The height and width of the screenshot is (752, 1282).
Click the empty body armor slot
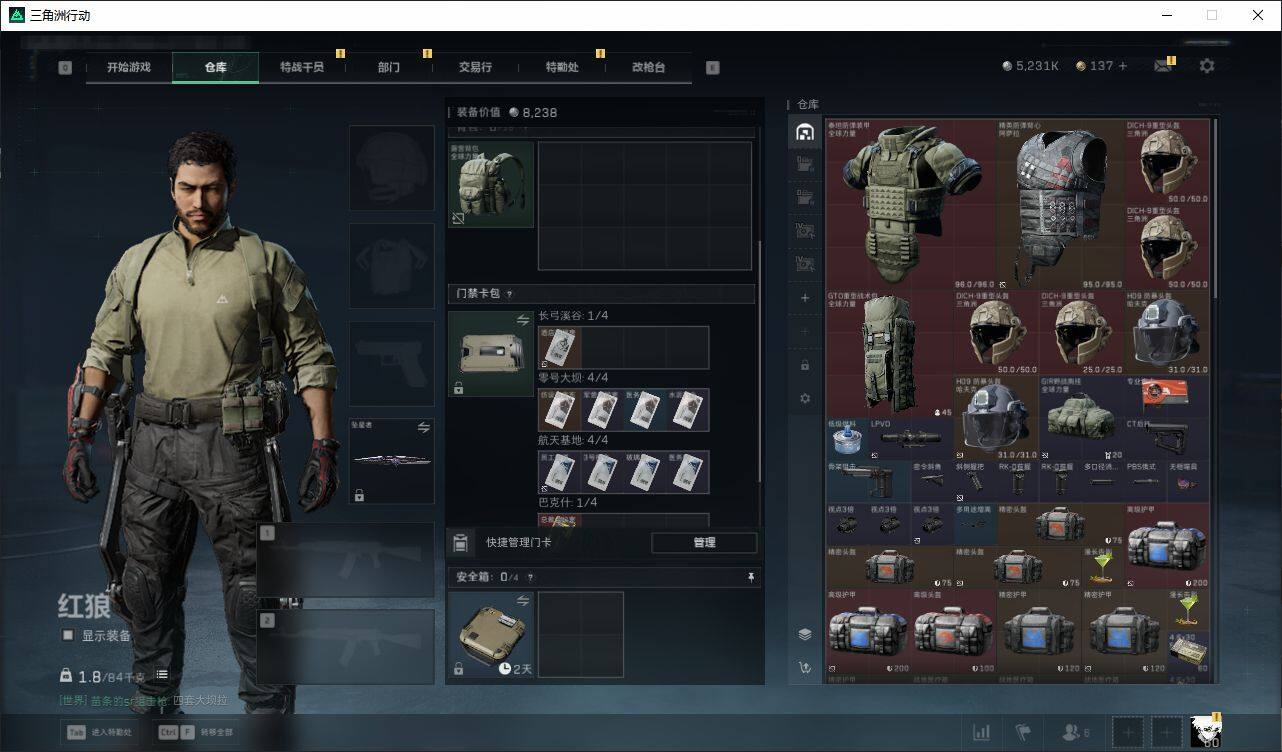pyautogui.click(x=392, y=266)
